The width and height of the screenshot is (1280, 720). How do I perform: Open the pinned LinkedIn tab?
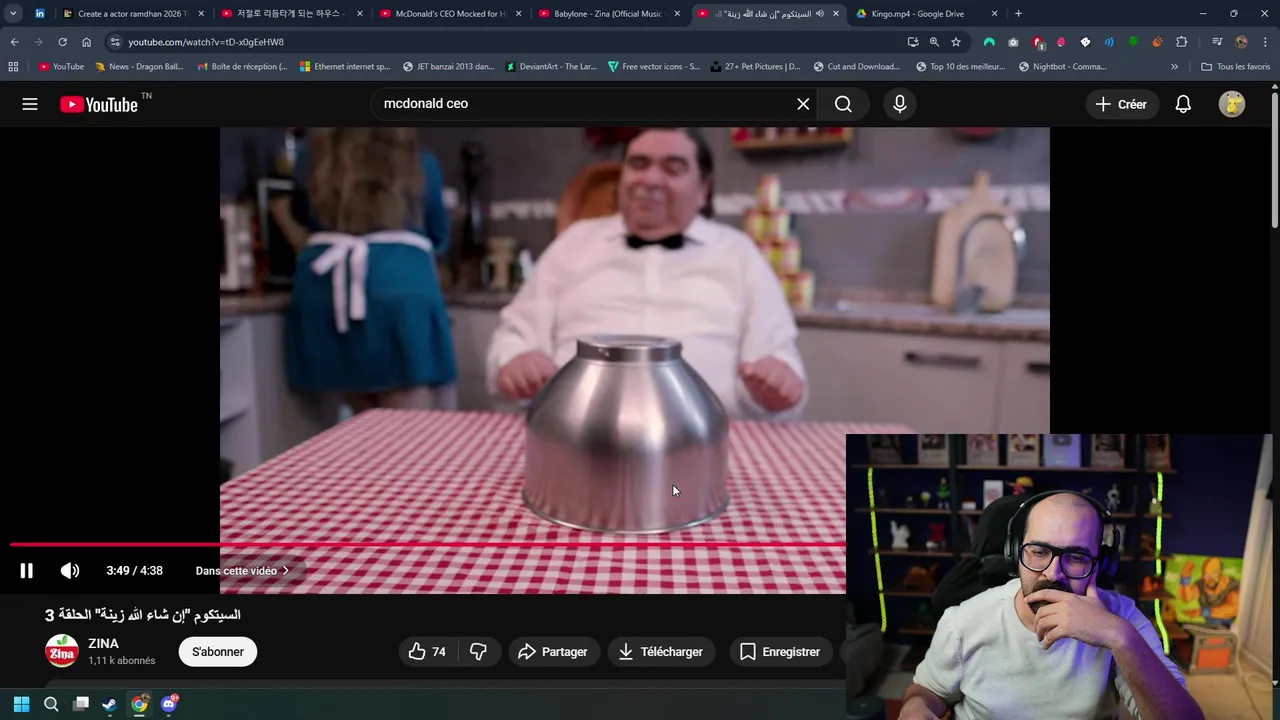[40, 14]
